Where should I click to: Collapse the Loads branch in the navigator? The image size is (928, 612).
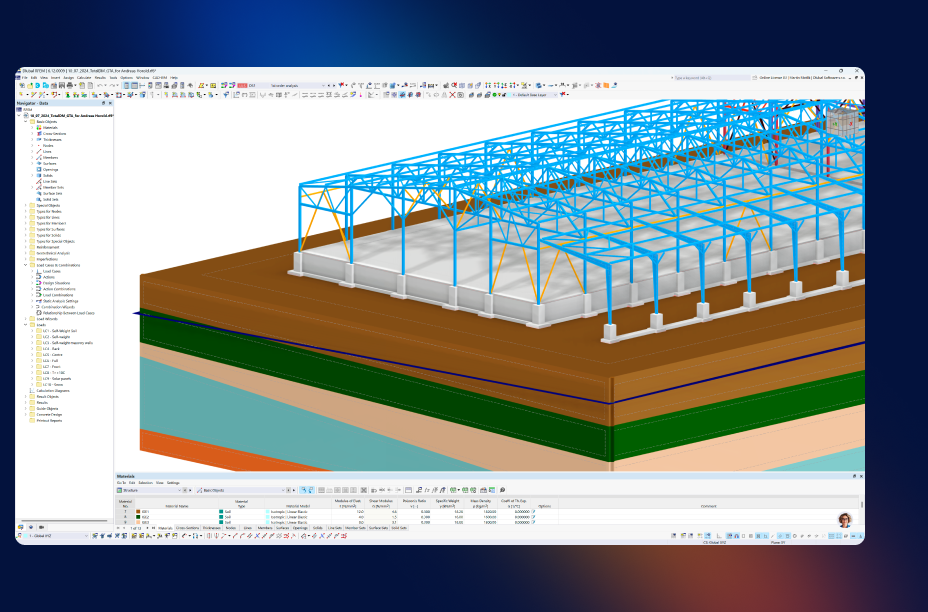25,325
